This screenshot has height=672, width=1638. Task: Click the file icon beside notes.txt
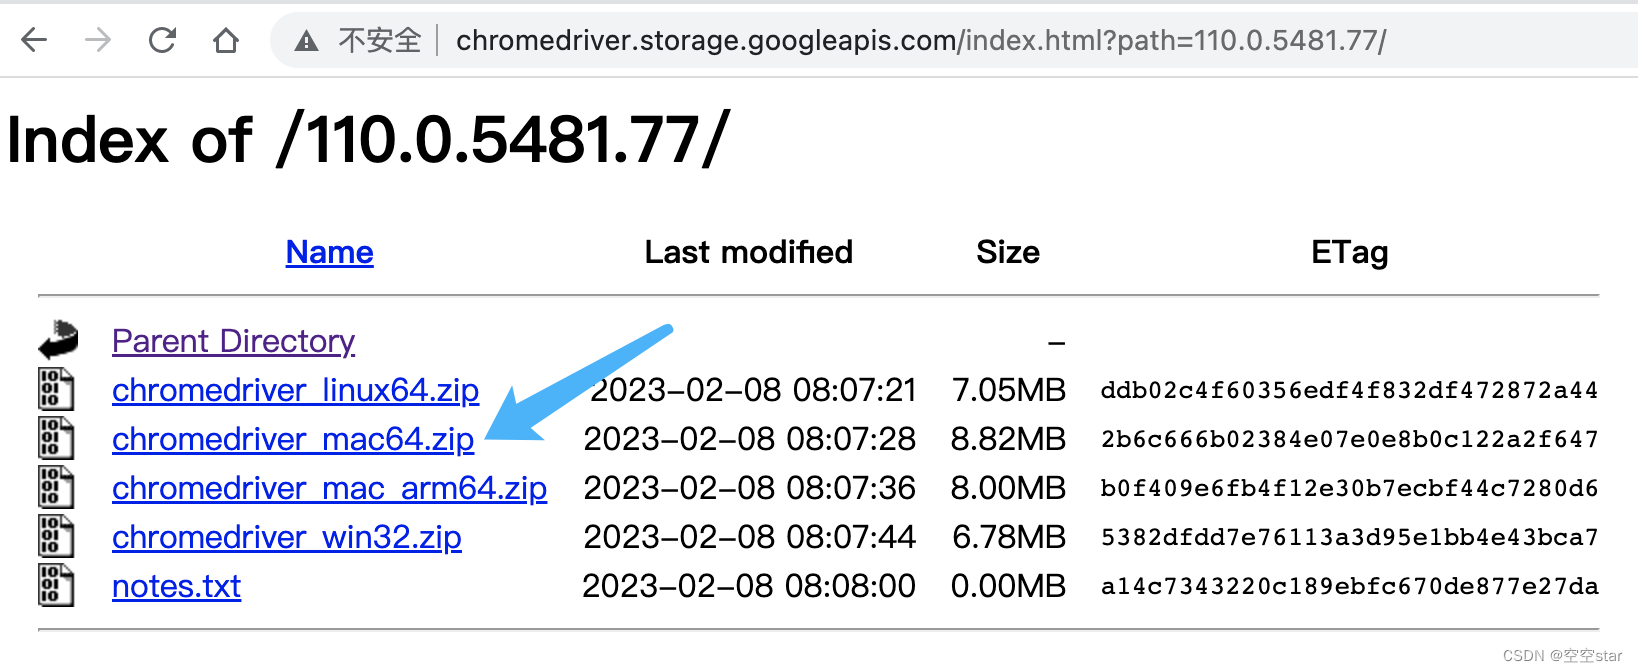(56, 585)
